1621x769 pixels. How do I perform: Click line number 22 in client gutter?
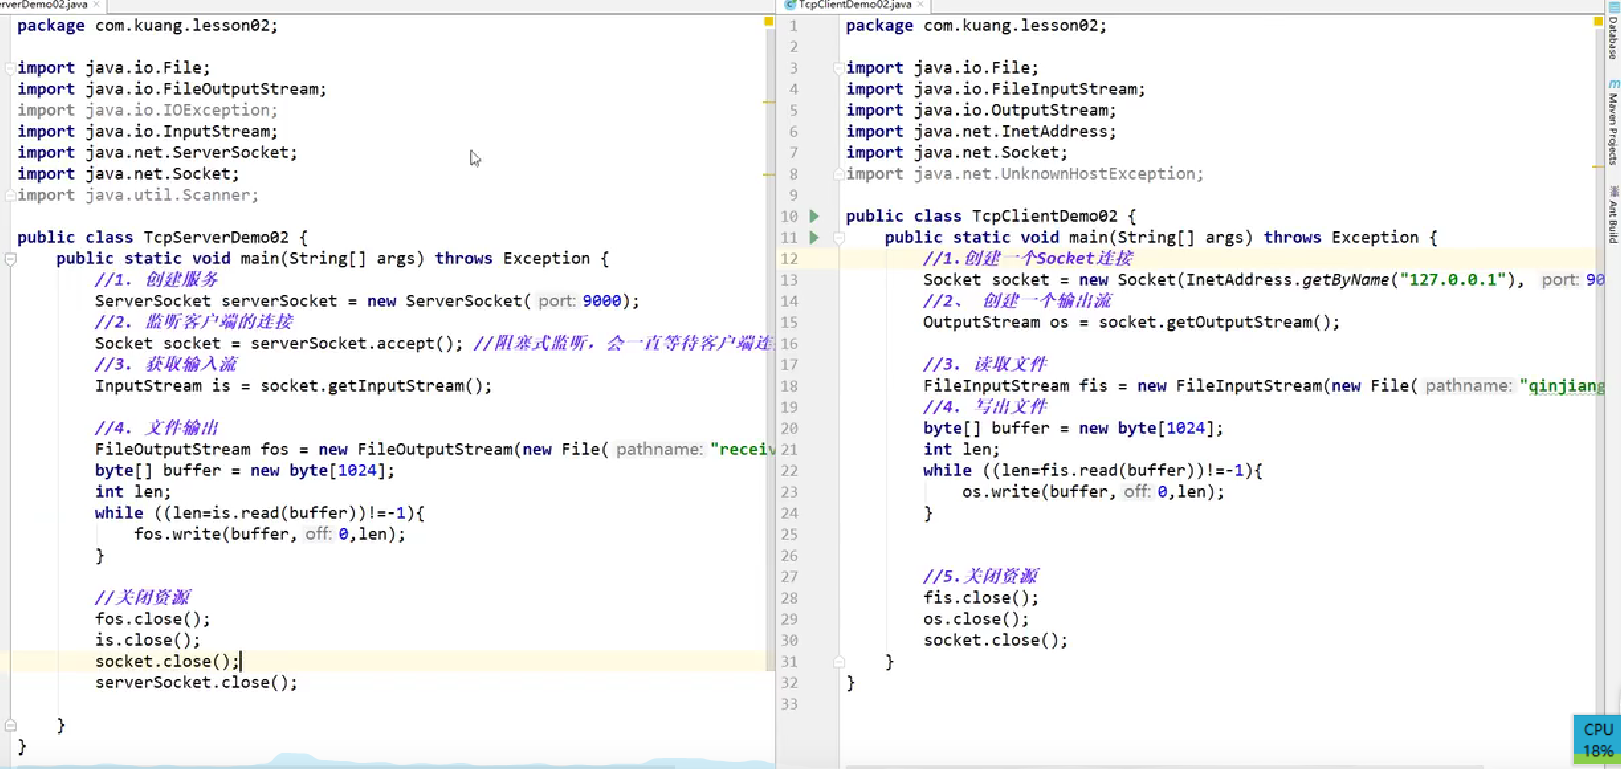789,471
